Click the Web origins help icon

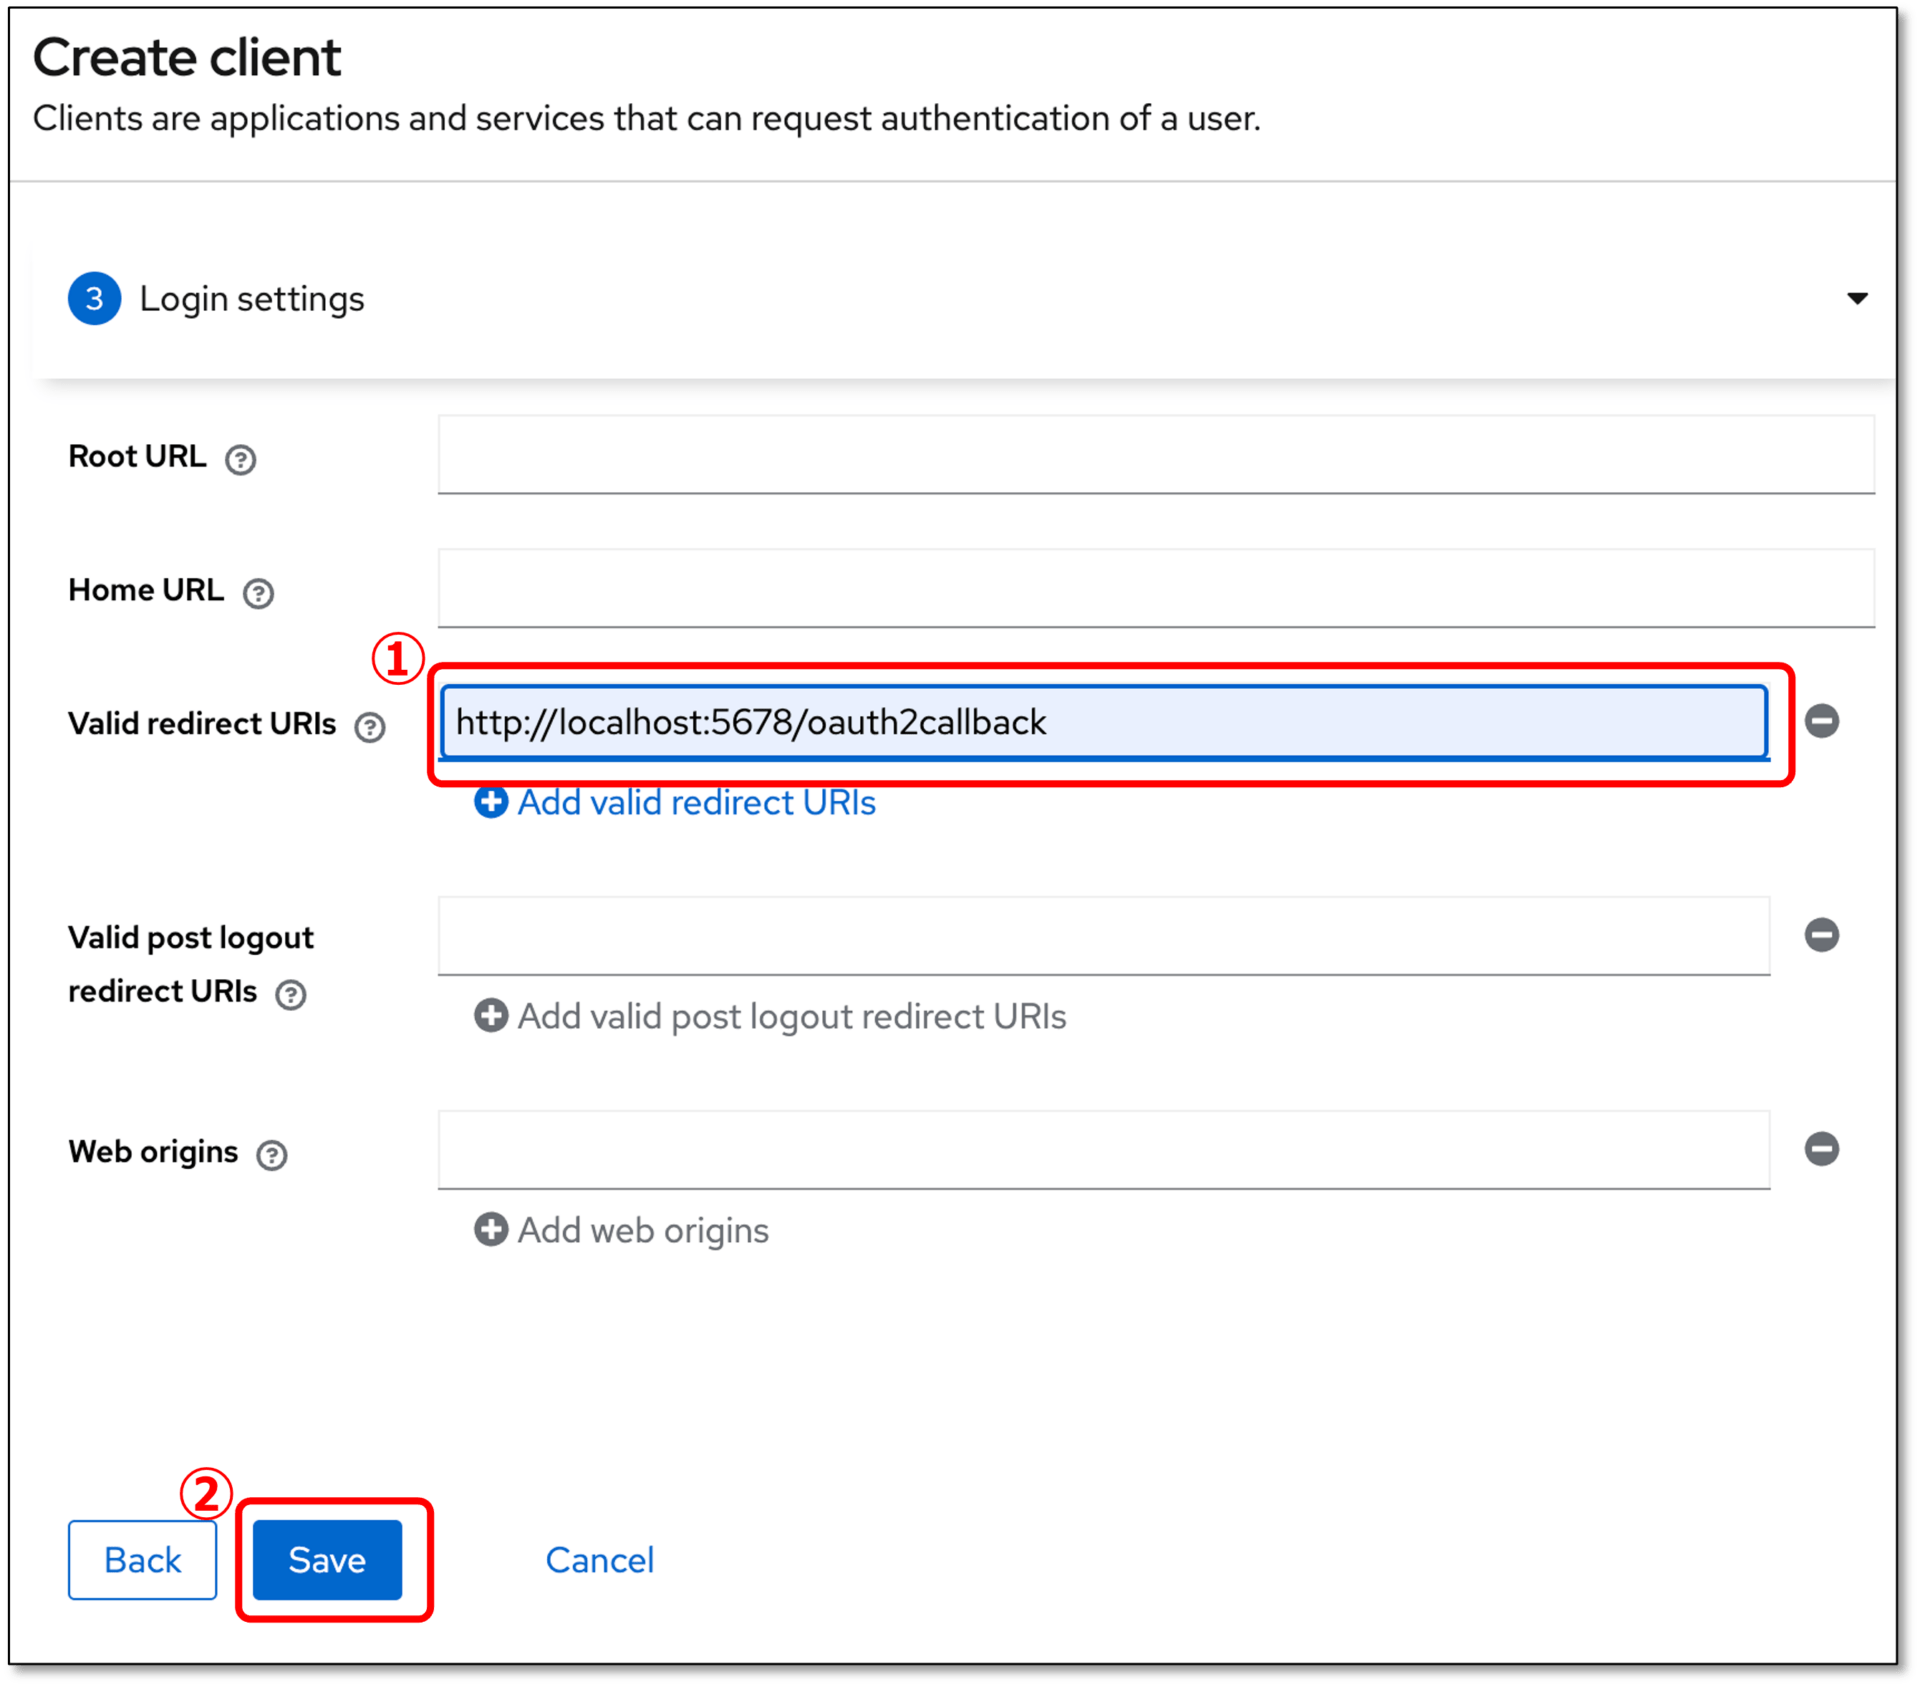click(x=272, y=1155)
